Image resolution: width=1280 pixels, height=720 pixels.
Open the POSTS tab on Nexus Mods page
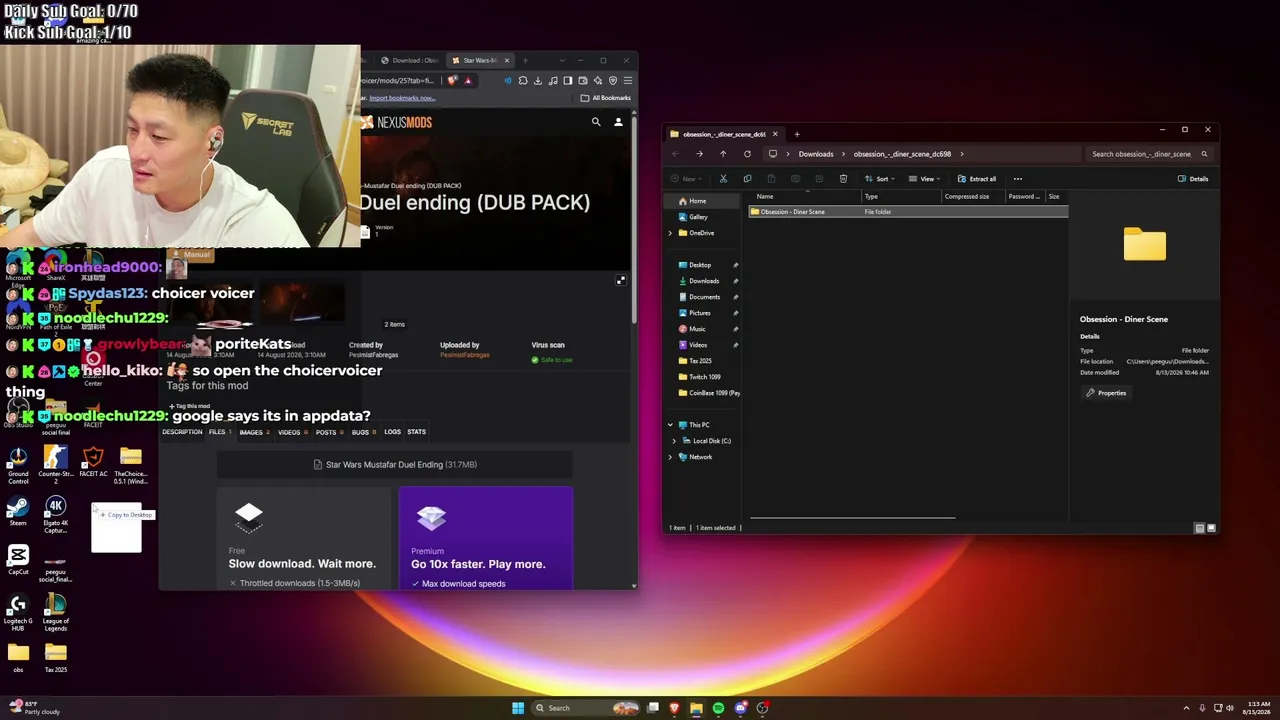[330, 432]
